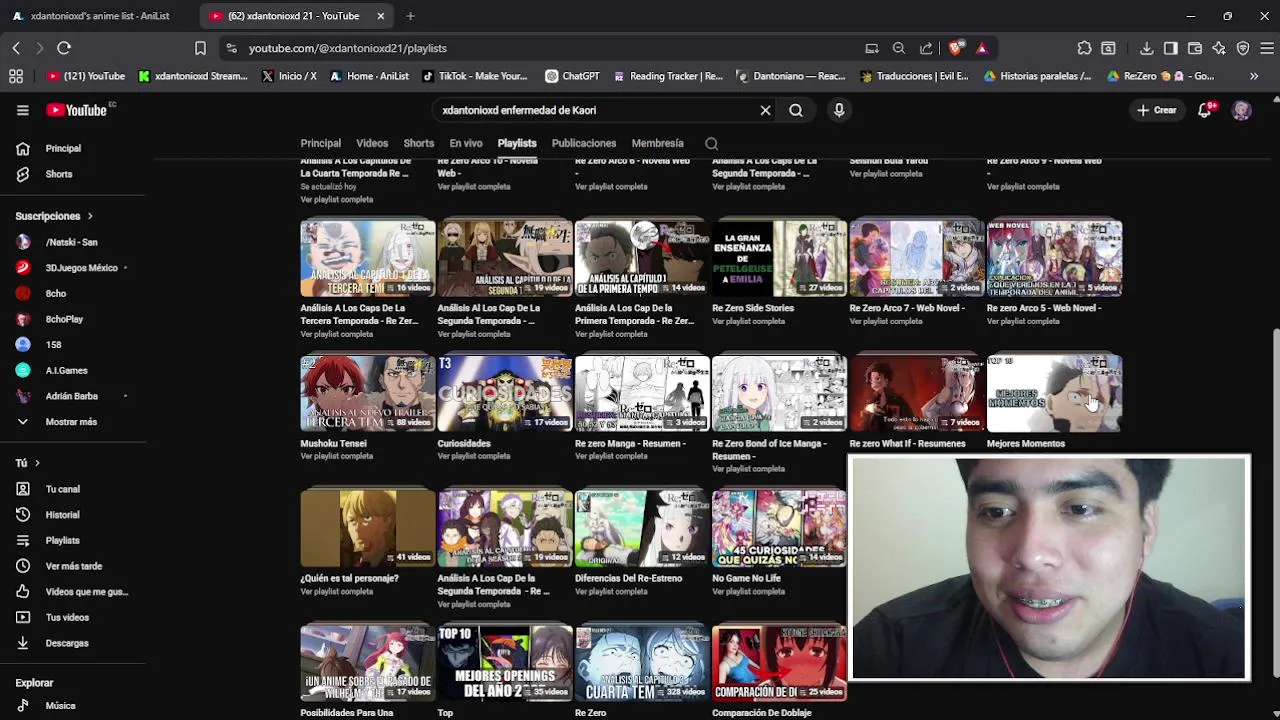Switch to the Videos channel tab

coord(372,143)
